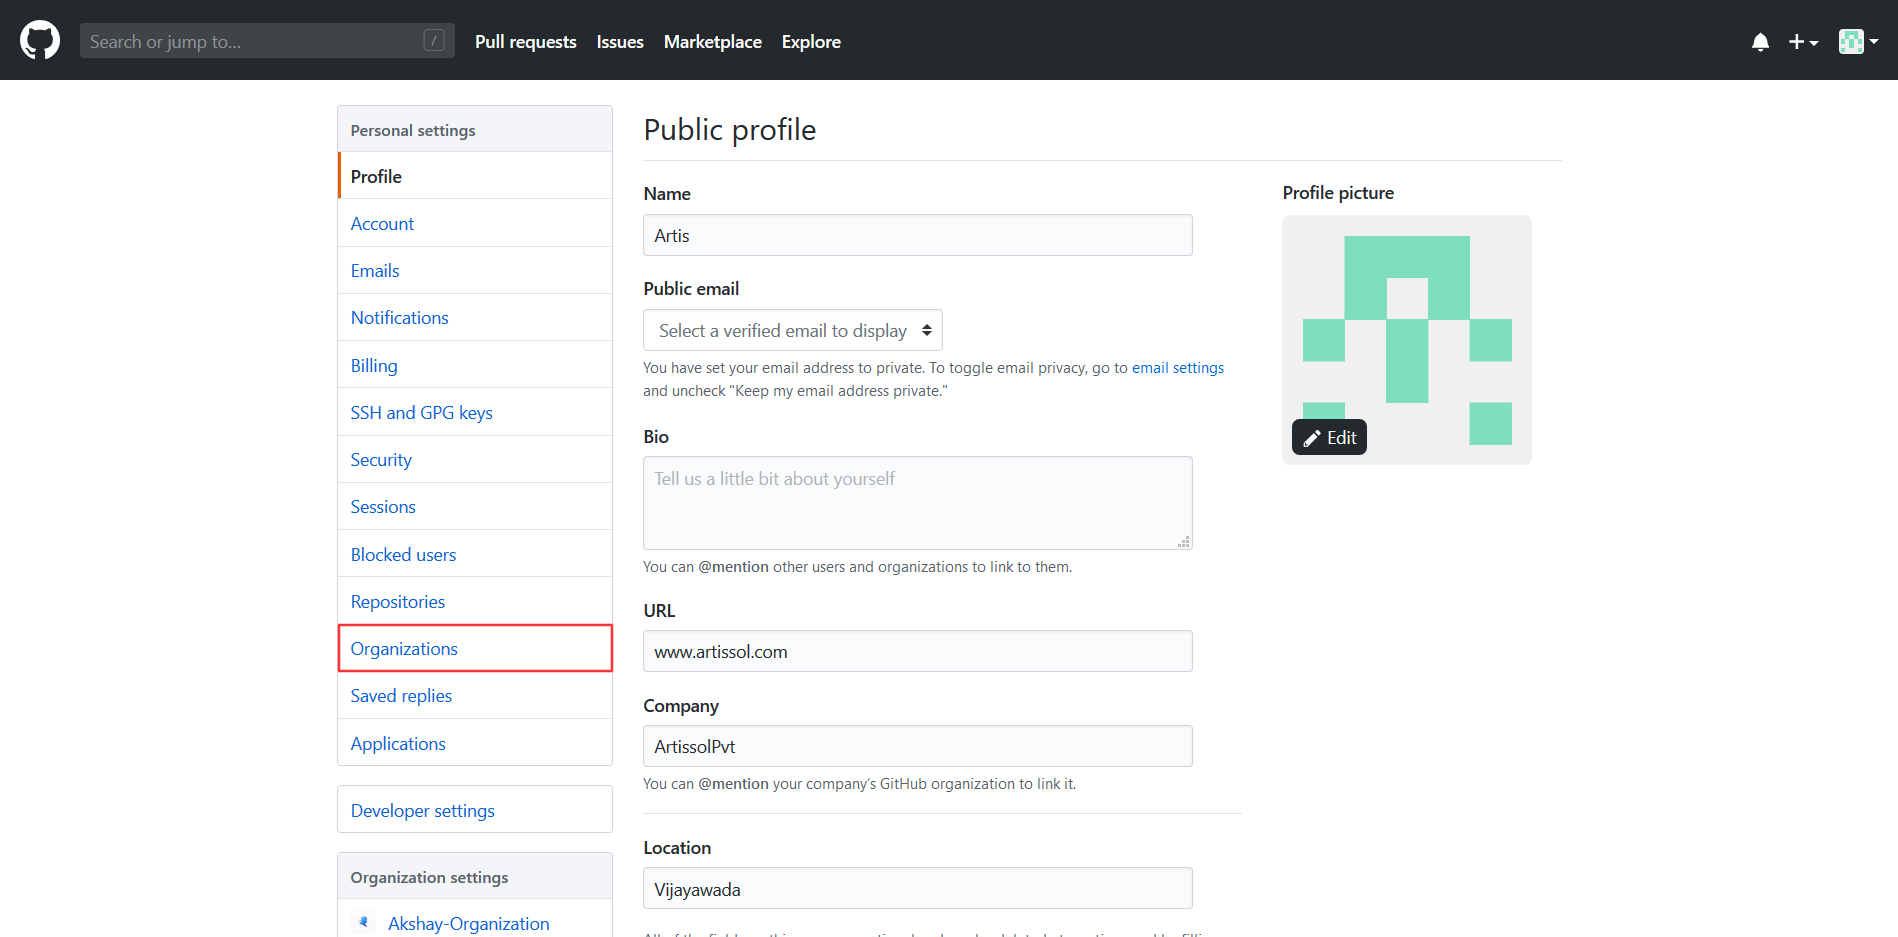Open Repositories settings in the sidebar
Screen dimensions: 1898x937
(475, 602)
